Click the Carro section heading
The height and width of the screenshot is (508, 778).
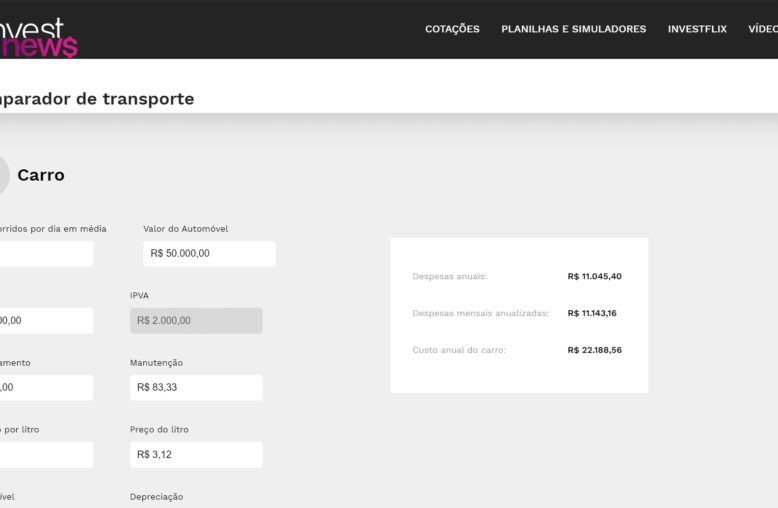point(41,175)
